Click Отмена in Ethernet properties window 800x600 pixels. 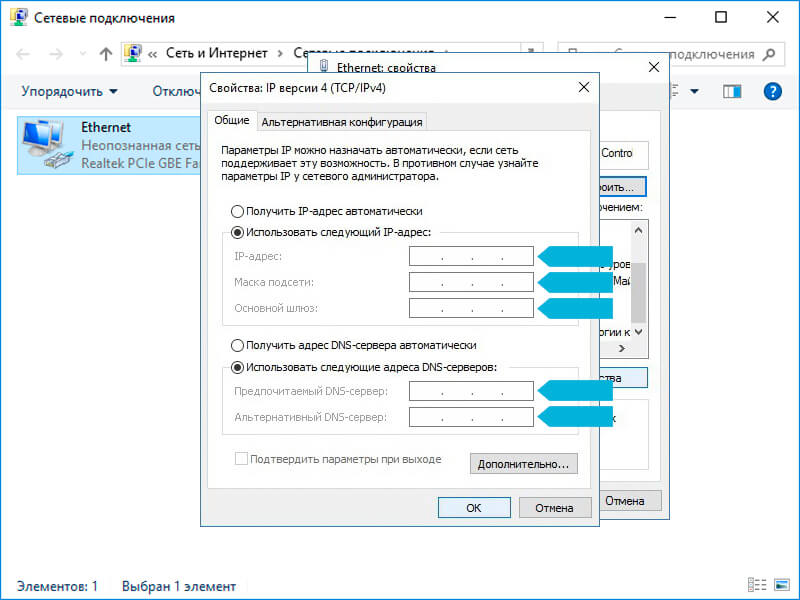click(x=631, y=501)
